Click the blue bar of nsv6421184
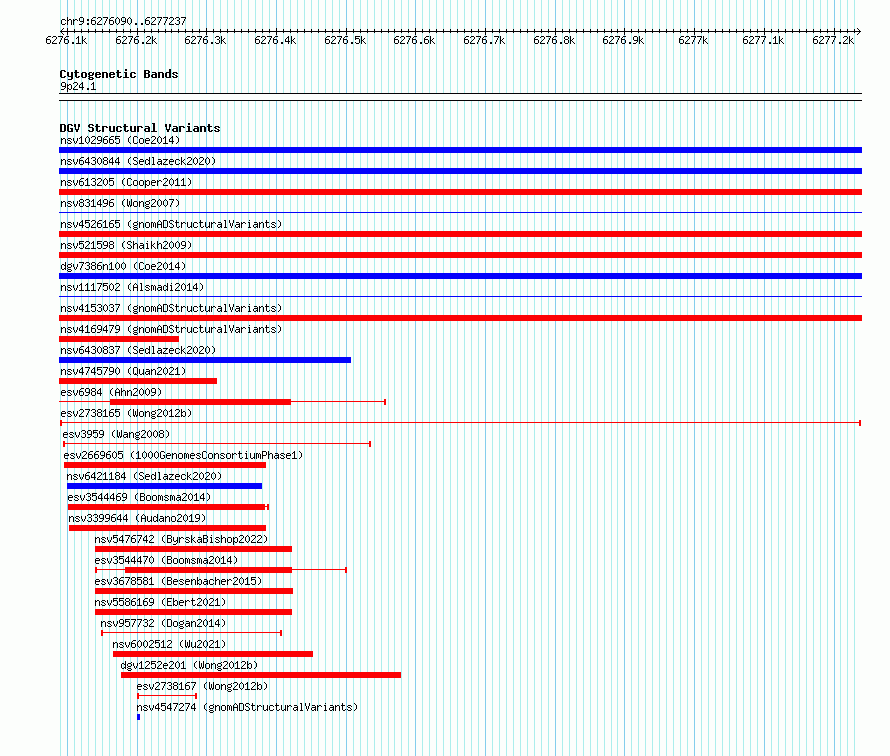890x756 pixels. (165, 486)
